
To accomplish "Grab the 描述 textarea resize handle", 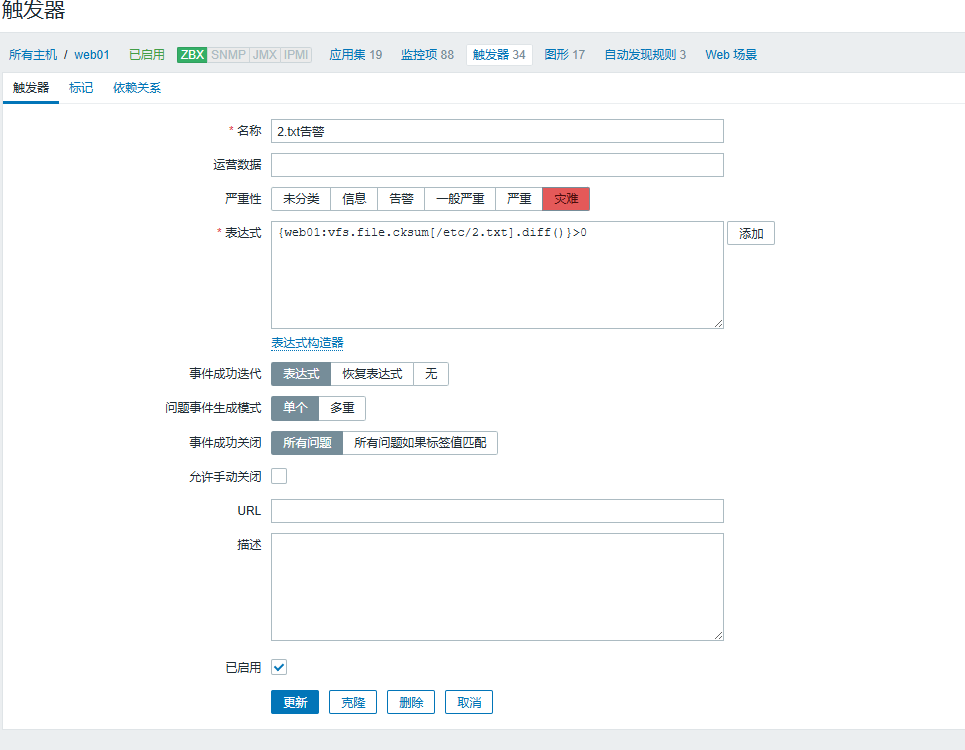I will coord(718,636).
